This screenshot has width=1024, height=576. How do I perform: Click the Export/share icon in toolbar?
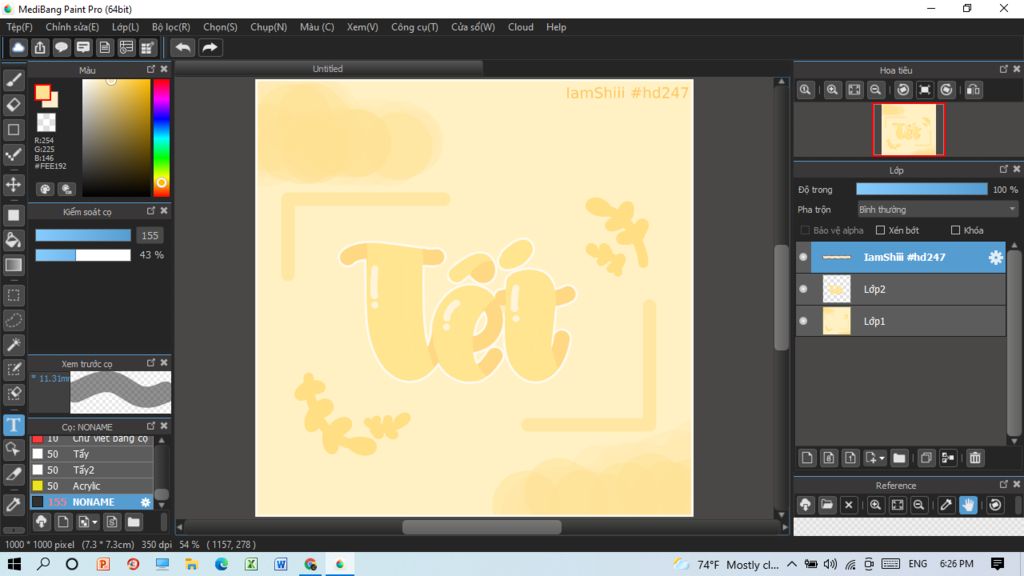point(40,48)
